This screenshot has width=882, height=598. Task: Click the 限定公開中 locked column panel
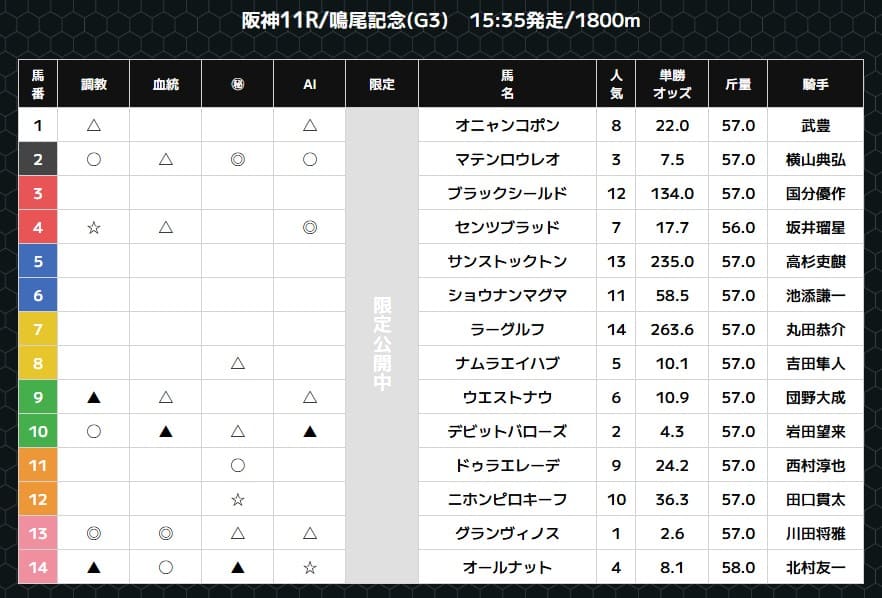[x=382, y=345]
